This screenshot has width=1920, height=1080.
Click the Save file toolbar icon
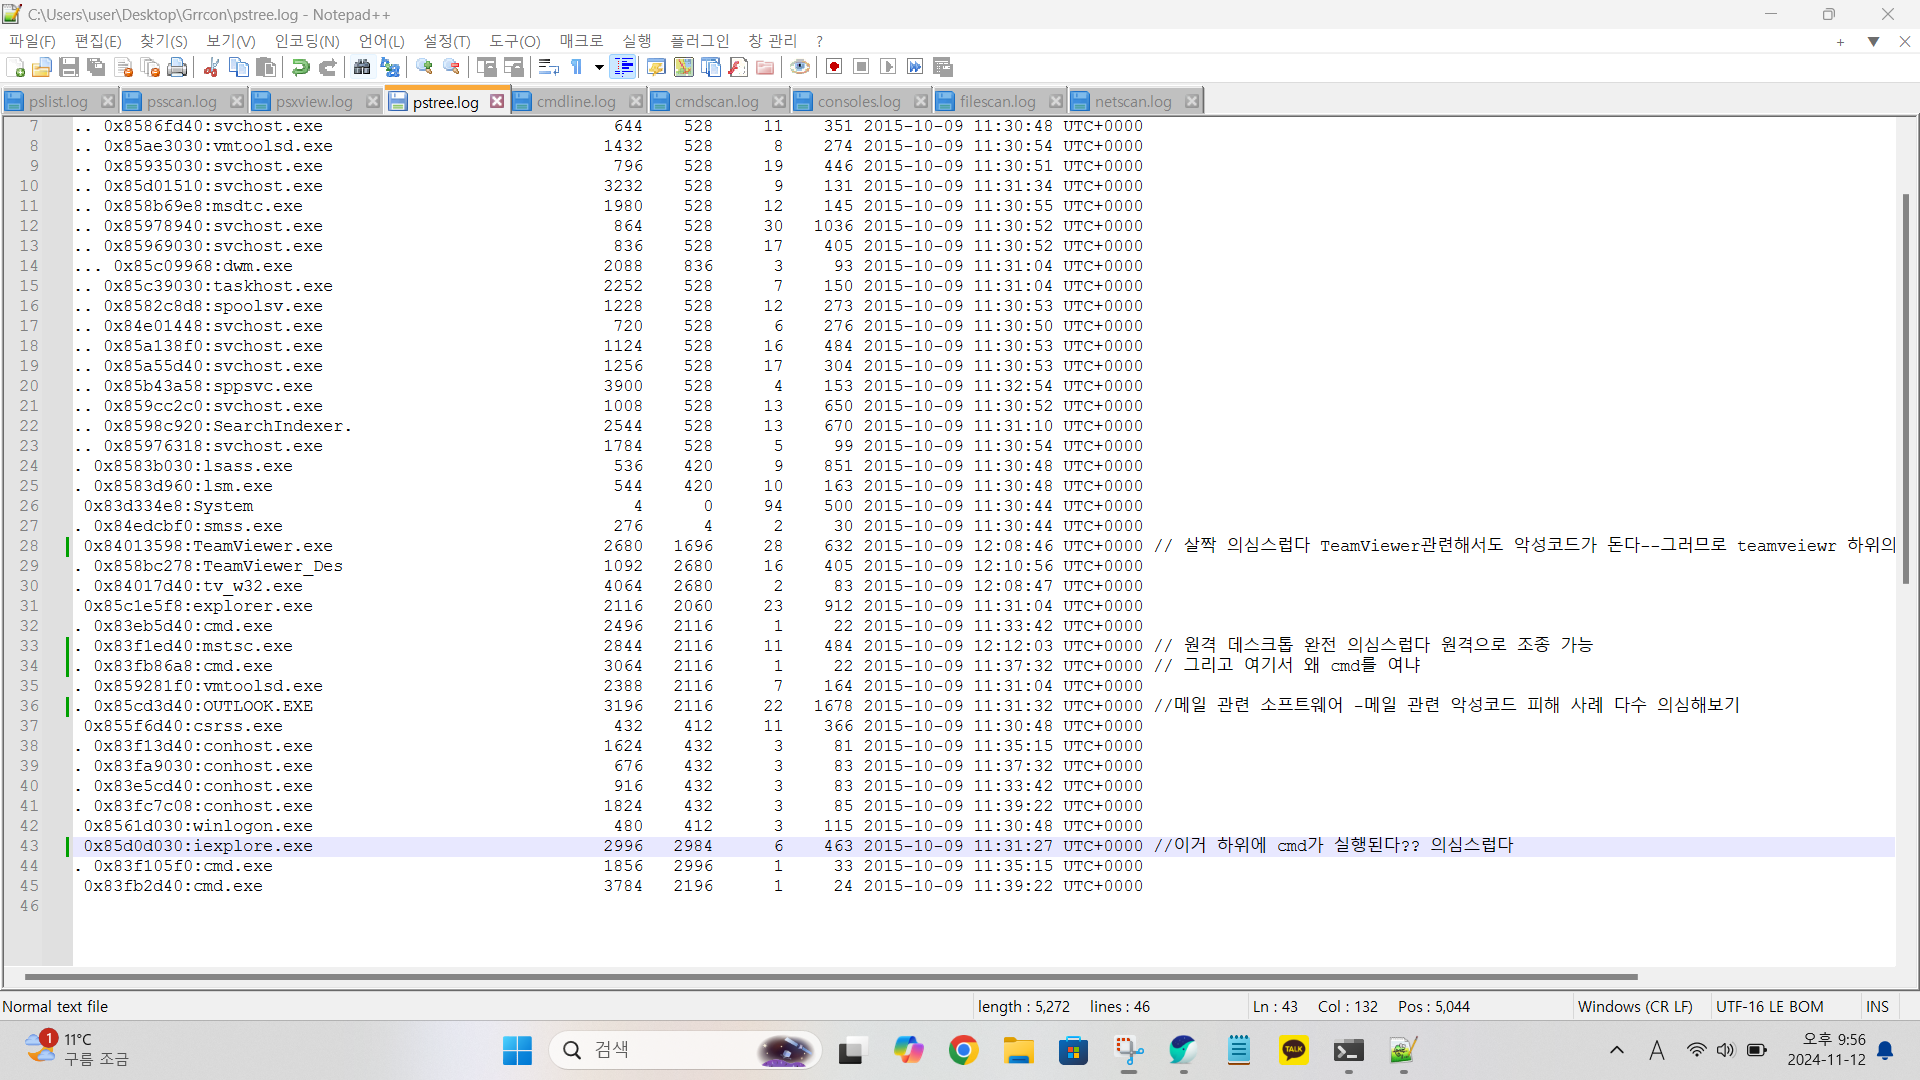(x=69, y=67)
